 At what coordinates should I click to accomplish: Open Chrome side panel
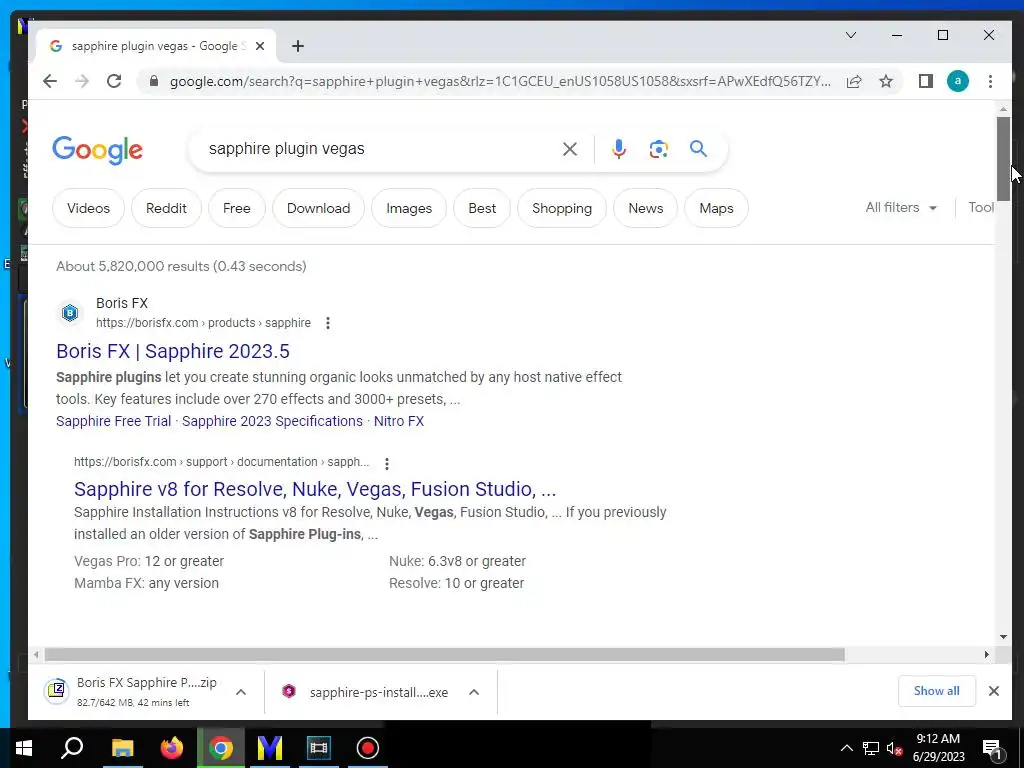pos(925,81)
